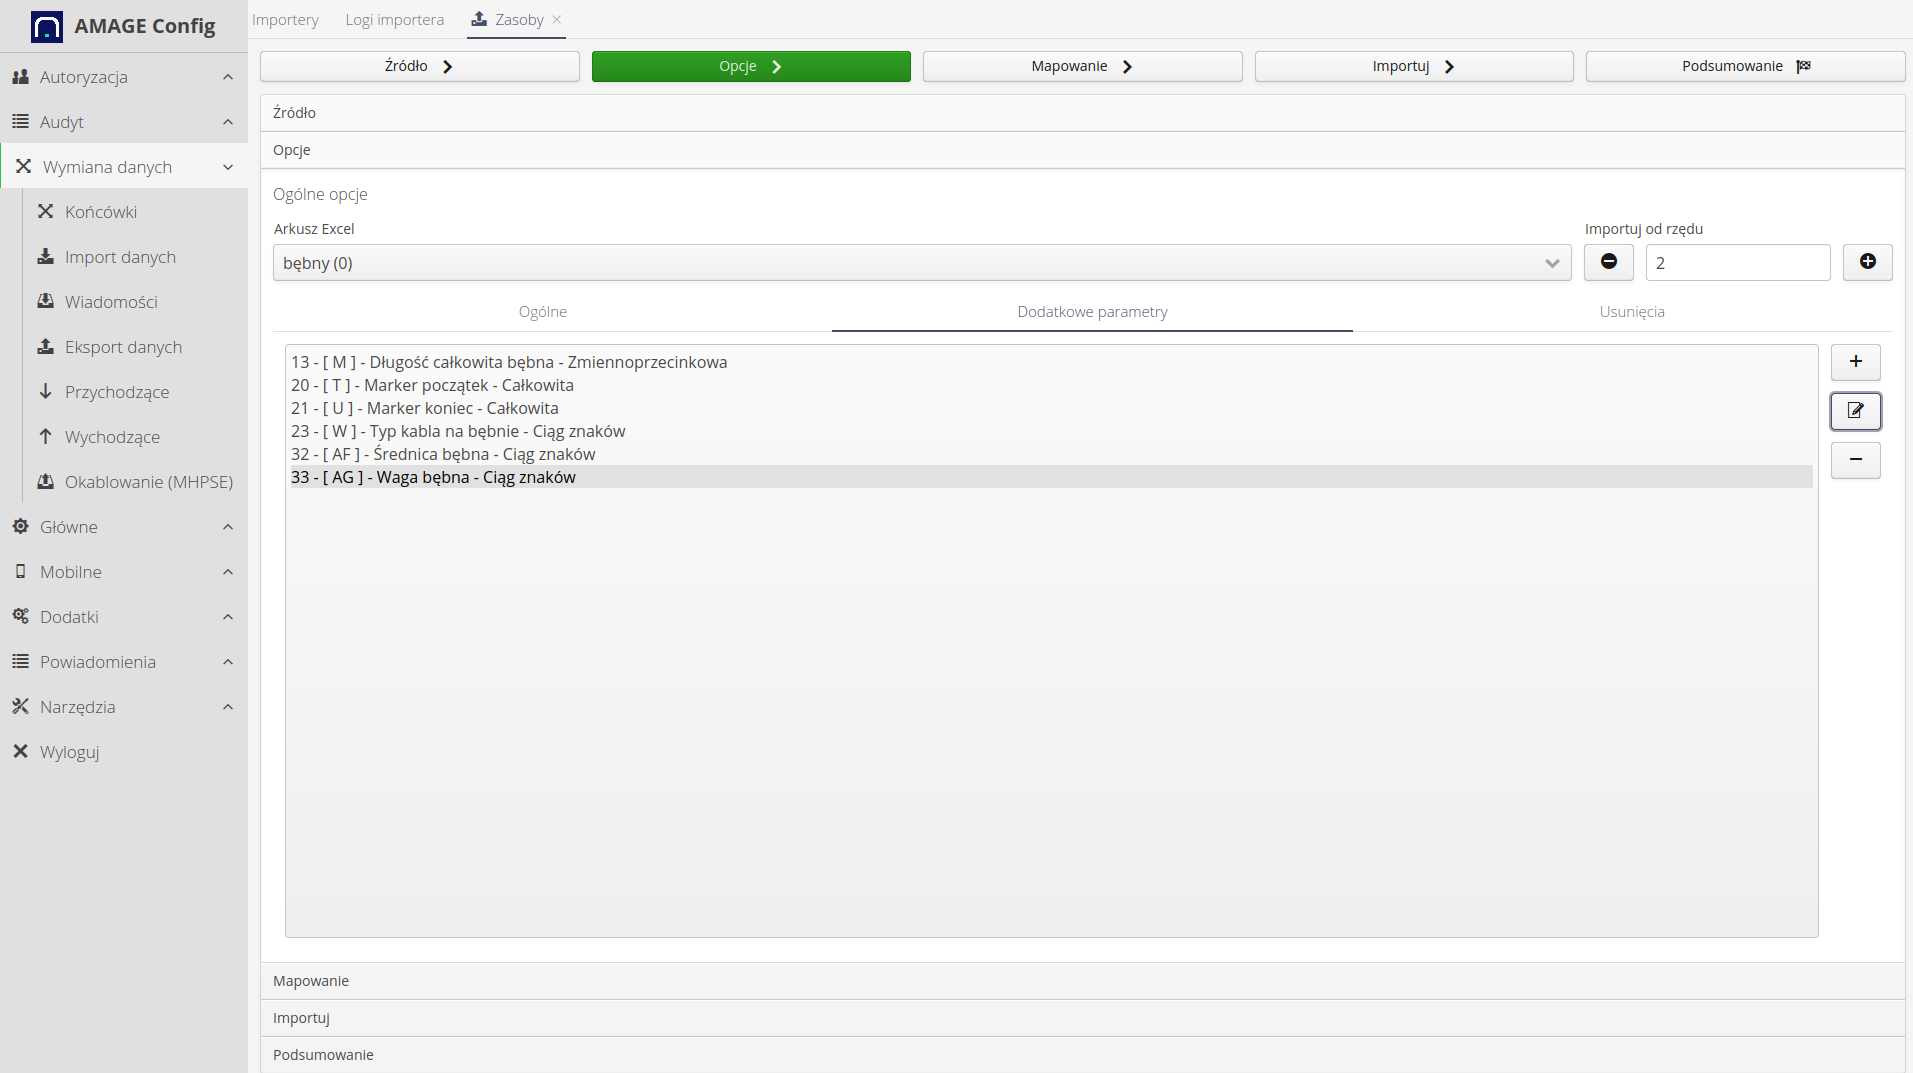
Task: Select Przychodzące in the sidebar
Action: tap(117, 391)
